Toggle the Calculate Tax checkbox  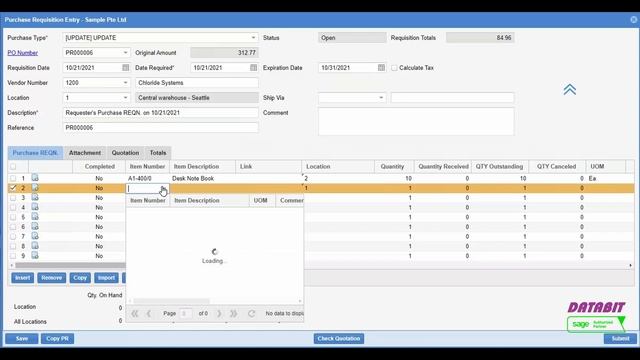(x=394, y=68)
